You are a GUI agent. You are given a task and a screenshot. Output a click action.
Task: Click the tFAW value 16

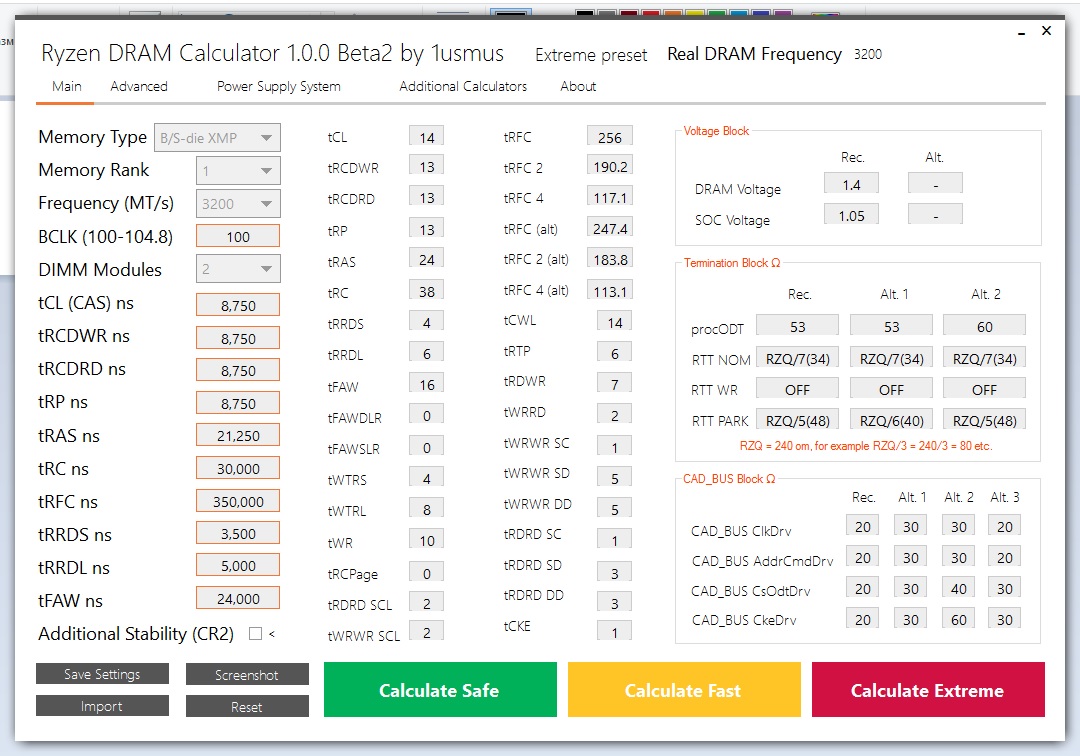[426, 384]
